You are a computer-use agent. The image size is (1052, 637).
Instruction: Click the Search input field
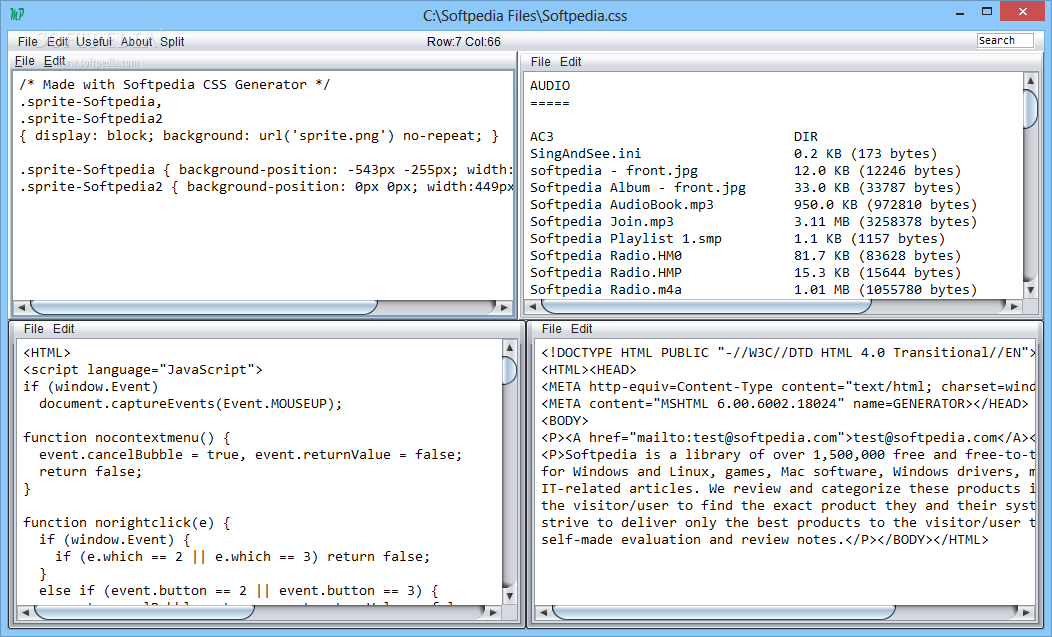point(1005,40)
